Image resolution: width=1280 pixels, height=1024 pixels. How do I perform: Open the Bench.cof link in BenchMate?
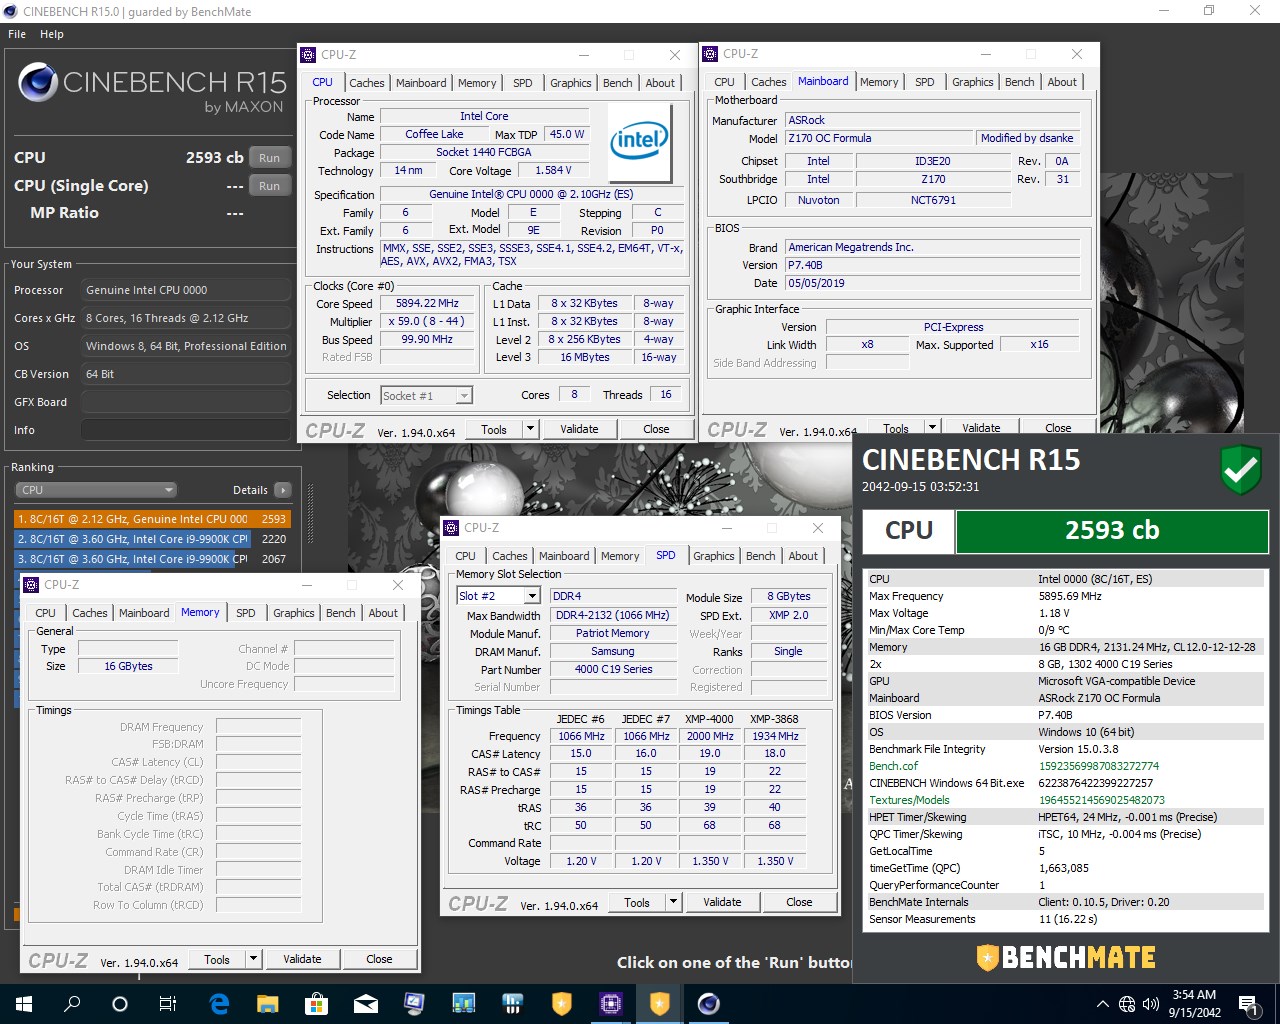[x=893, y=766]
